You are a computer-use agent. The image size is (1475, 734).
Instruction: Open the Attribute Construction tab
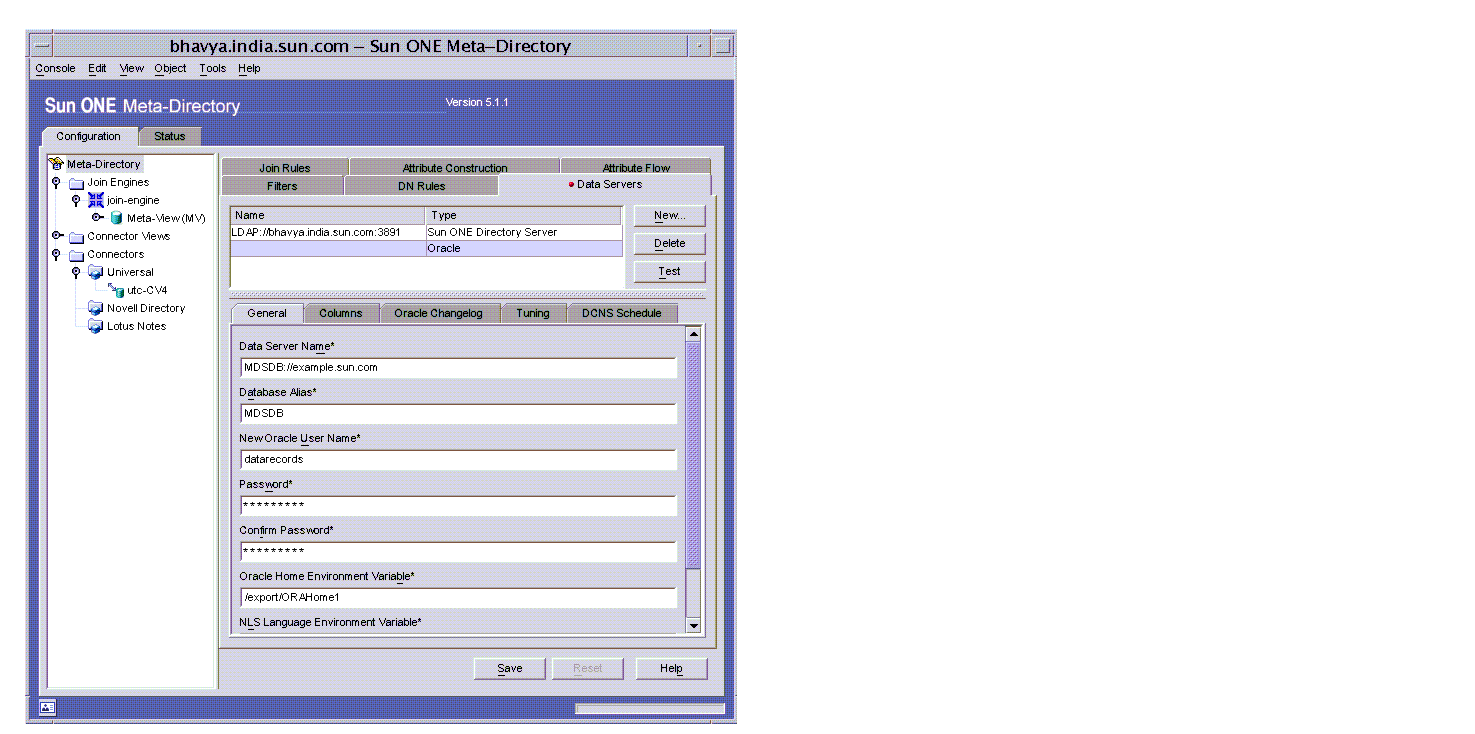pyautogui.click(x=455, y=168)
